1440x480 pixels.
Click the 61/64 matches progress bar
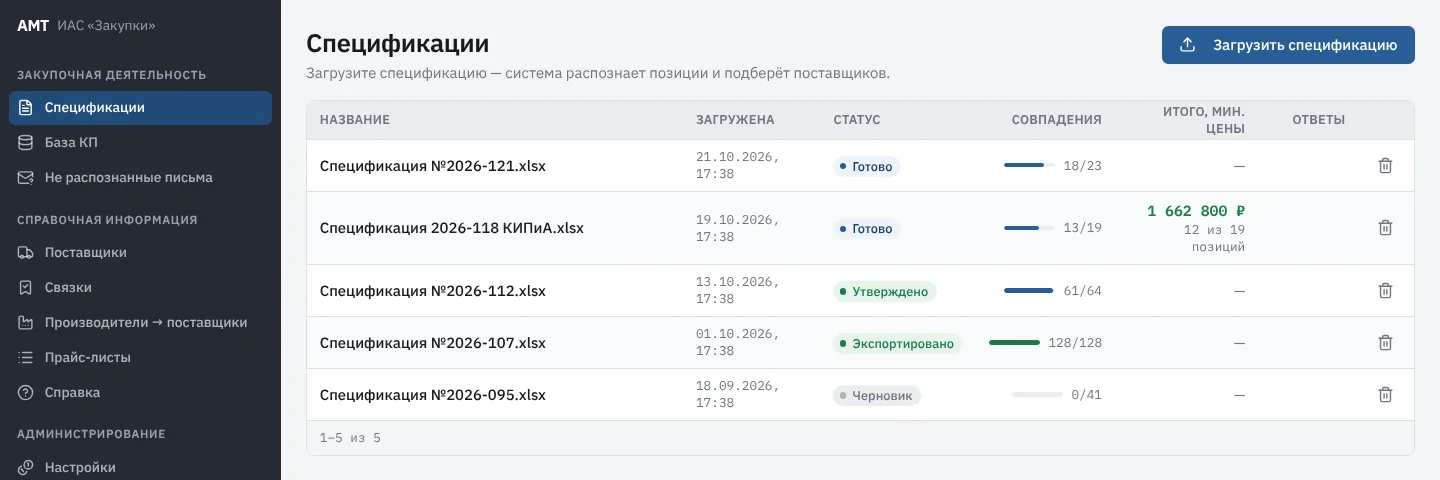point(1029,291)
